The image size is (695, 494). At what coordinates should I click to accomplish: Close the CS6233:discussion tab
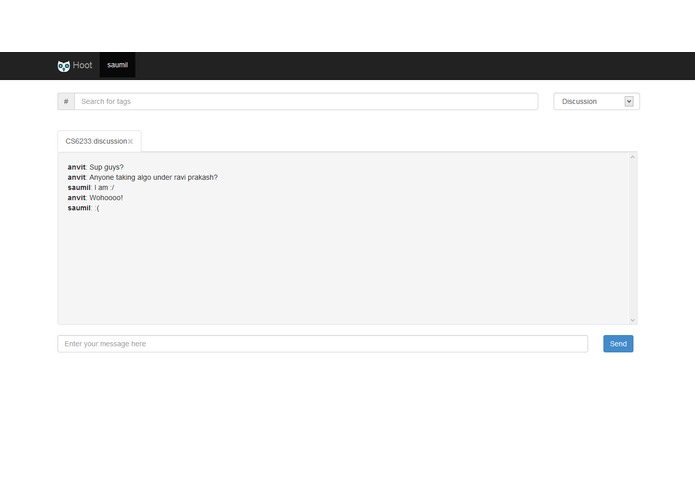pyautogui.click(x=130, y=142)
